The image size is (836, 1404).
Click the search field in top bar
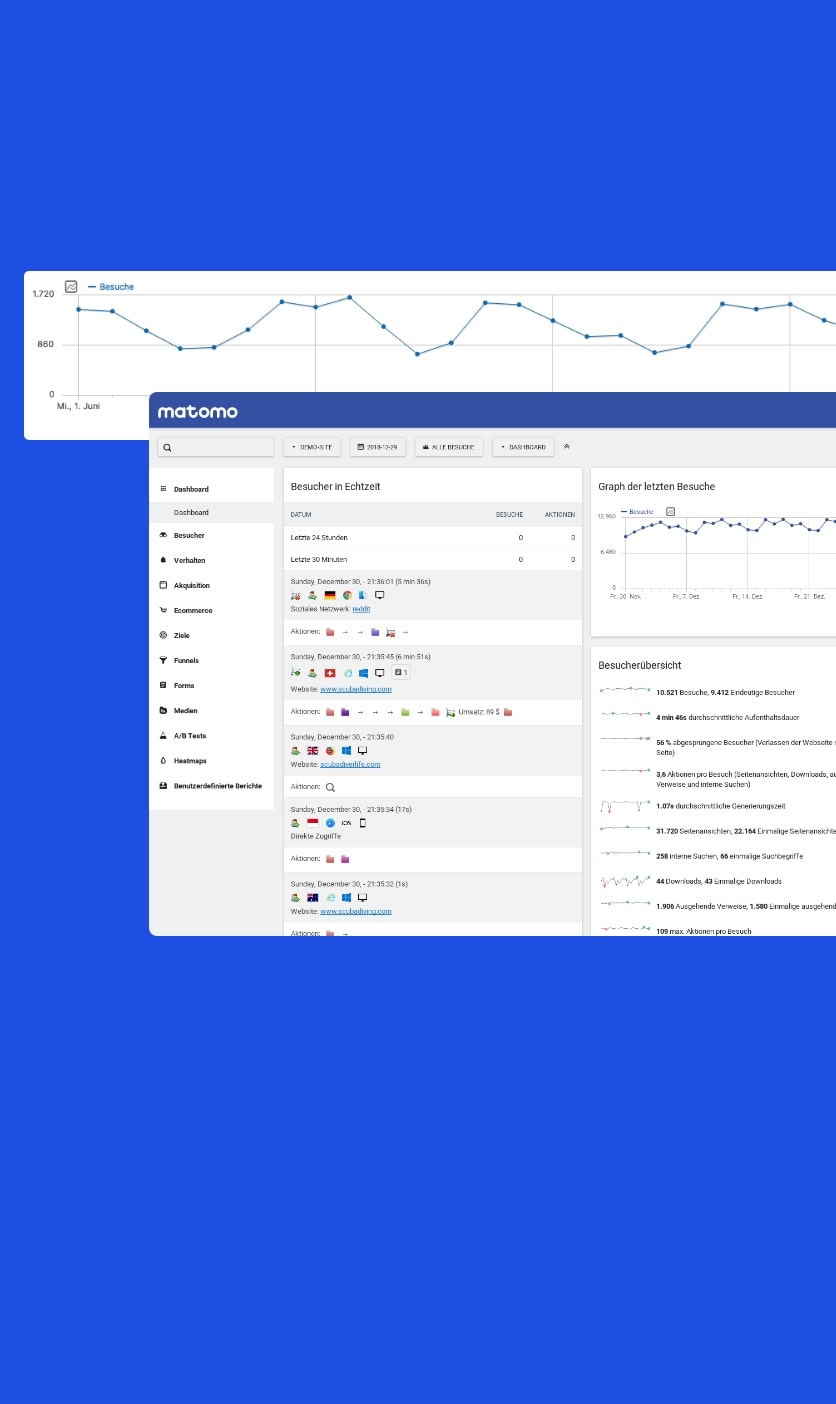pos(216,447)
